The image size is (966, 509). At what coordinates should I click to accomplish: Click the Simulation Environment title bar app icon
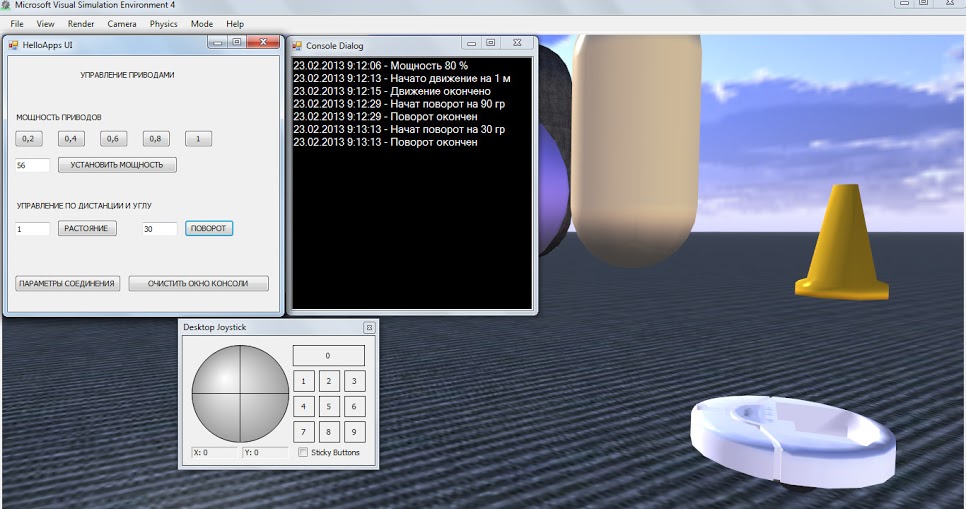pyautogui.click(x=6, y=5)
